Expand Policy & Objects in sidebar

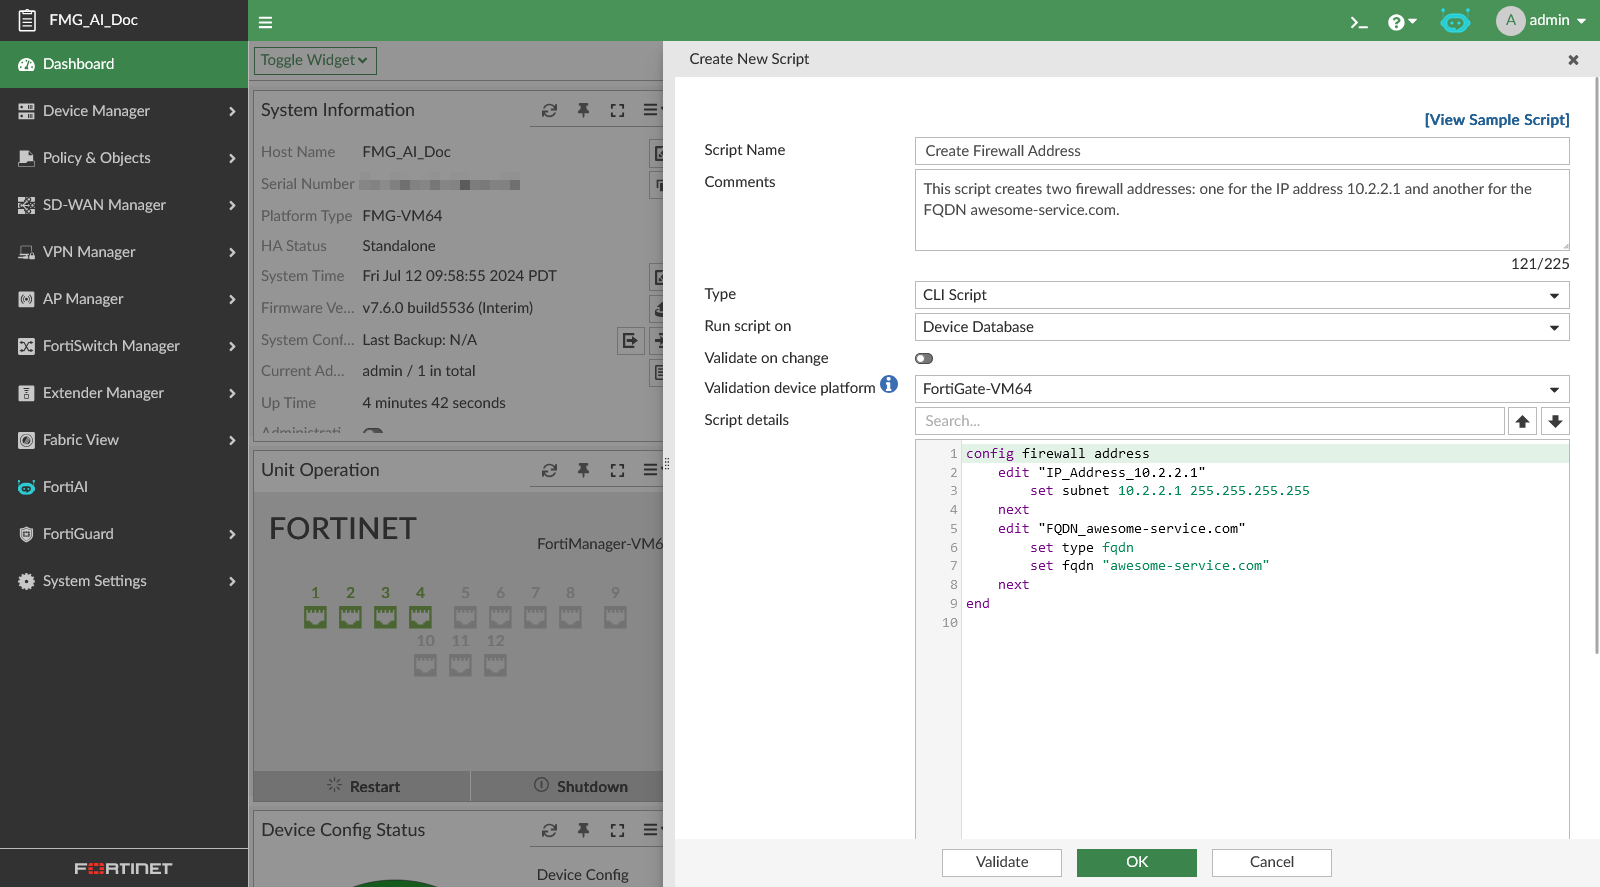tap(124, 158)
